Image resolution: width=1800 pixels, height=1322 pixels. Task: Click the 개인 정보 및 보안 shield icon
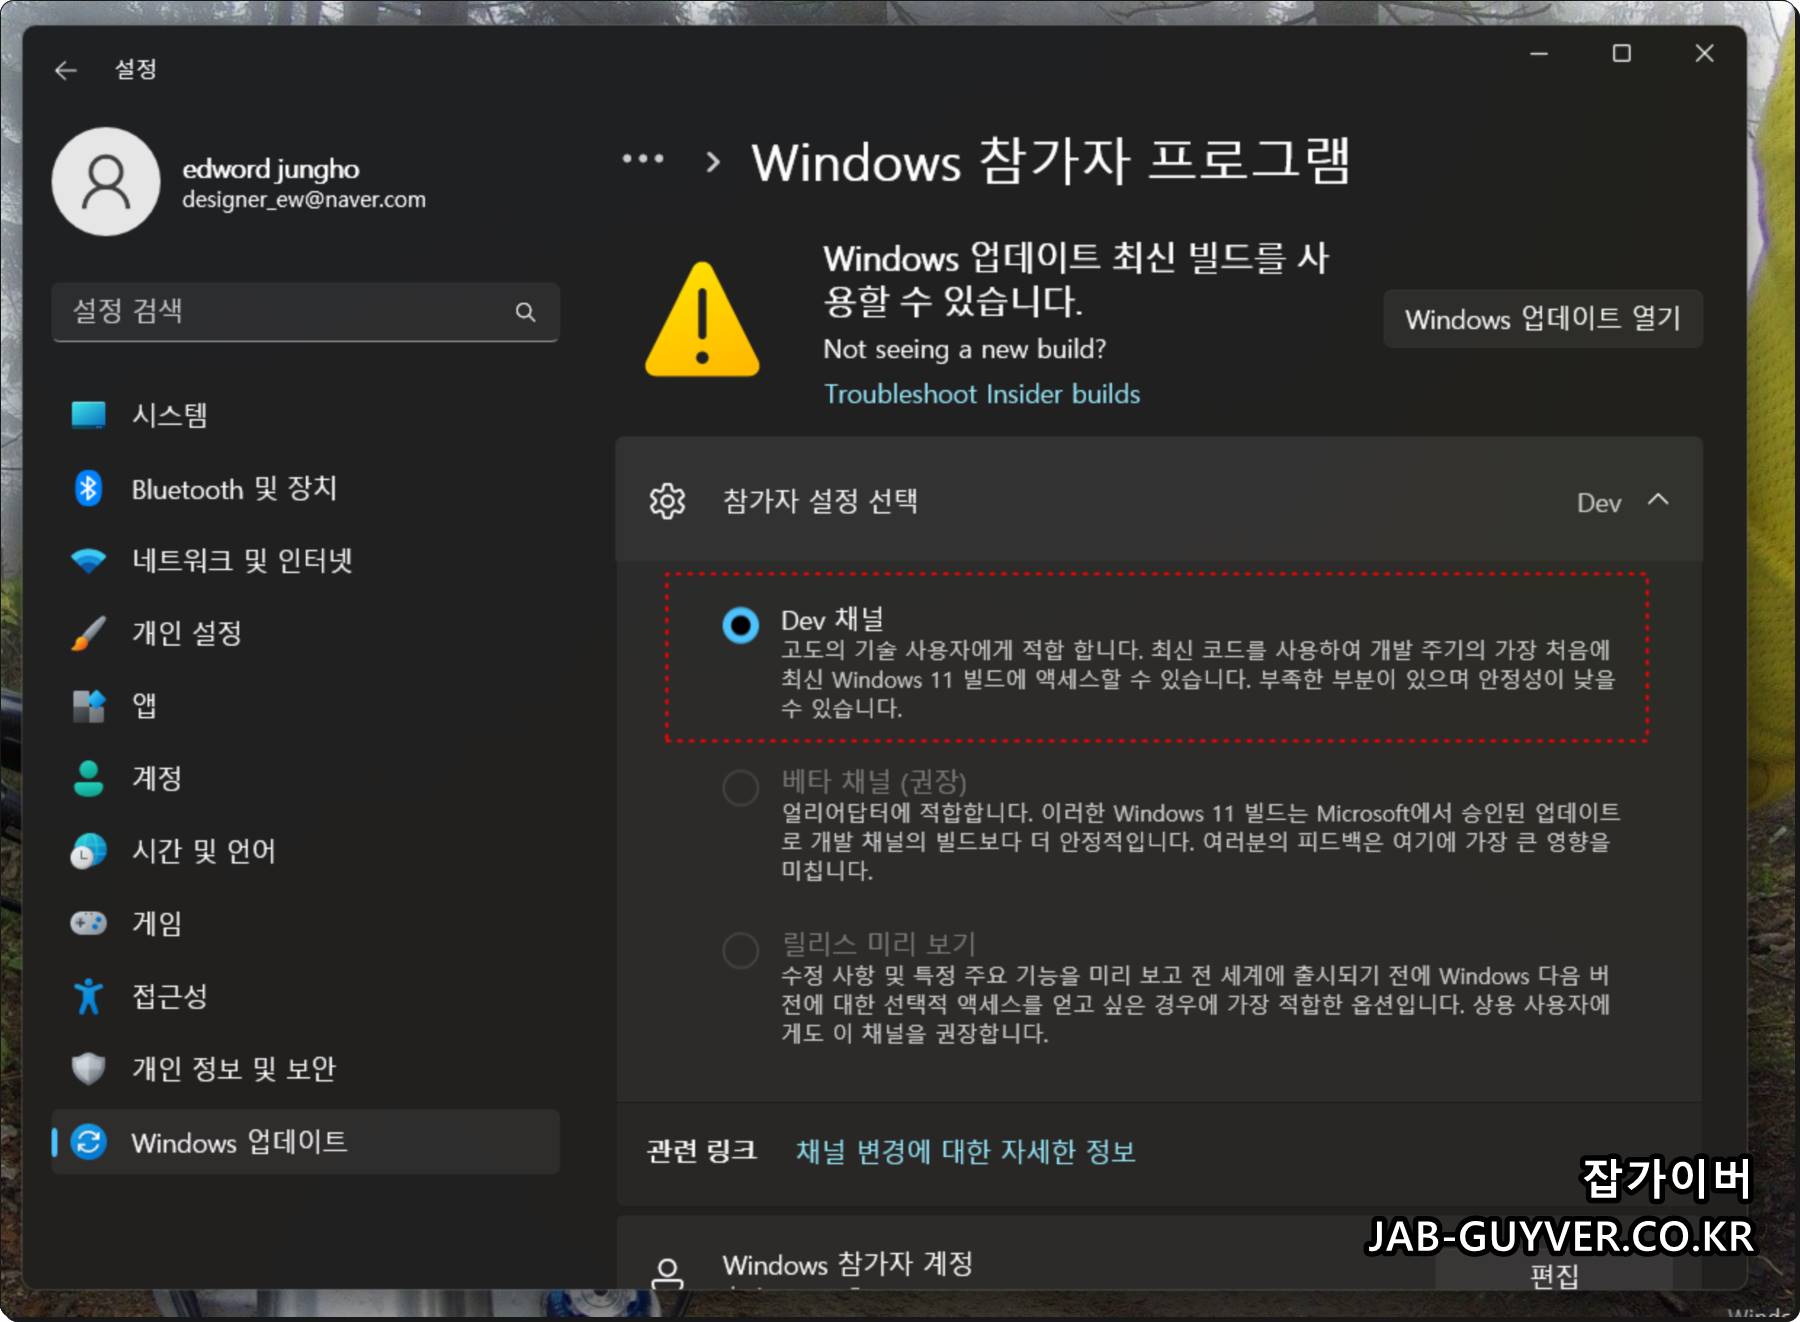click(x=89, y=1069)
